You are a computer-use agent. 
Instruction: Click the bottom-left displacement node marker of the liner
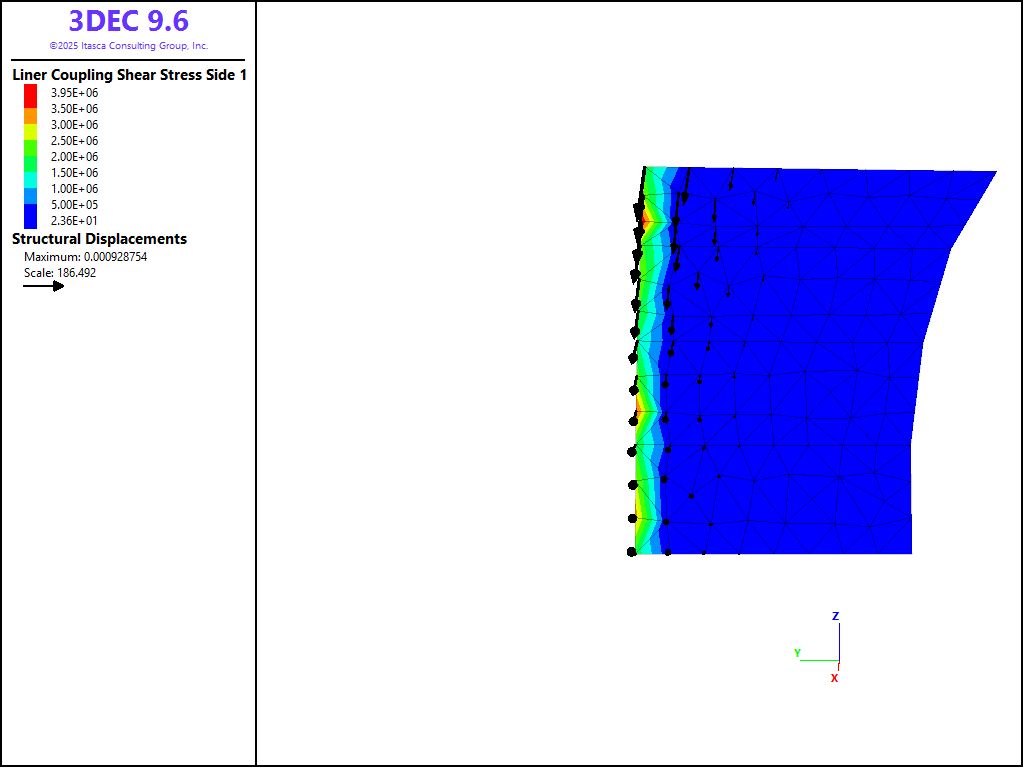pyautogui.click(x=631, y=552)
